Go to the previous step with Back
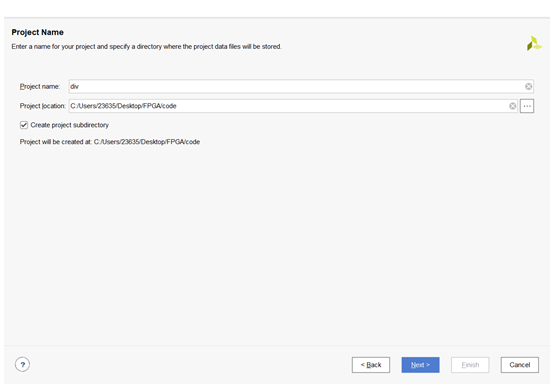Screen dimensions: 554x388 pyautogui.click(x=371, y=365)
